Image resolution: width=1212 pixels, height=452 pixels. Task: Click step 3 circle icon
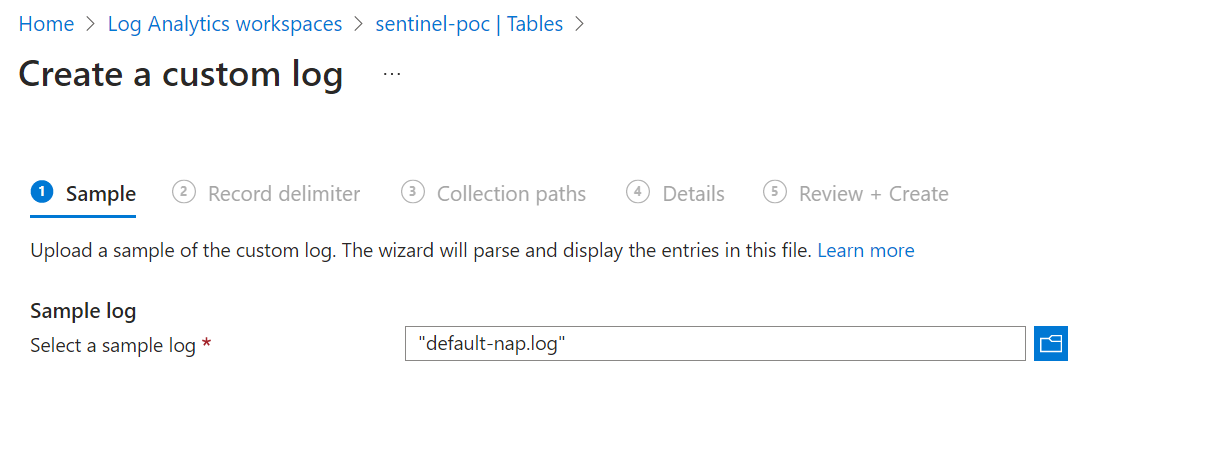(x=413, y=192)
